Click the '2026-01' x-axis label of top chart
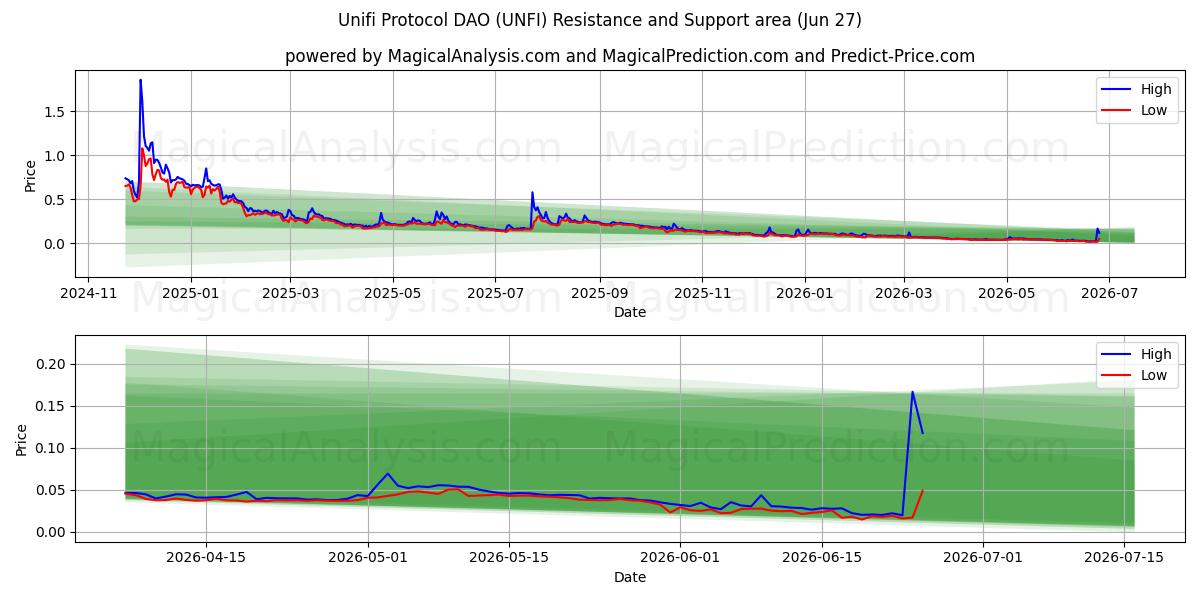Image resolution: width=1200 pixels, height=600 pixels. point(804,294)
